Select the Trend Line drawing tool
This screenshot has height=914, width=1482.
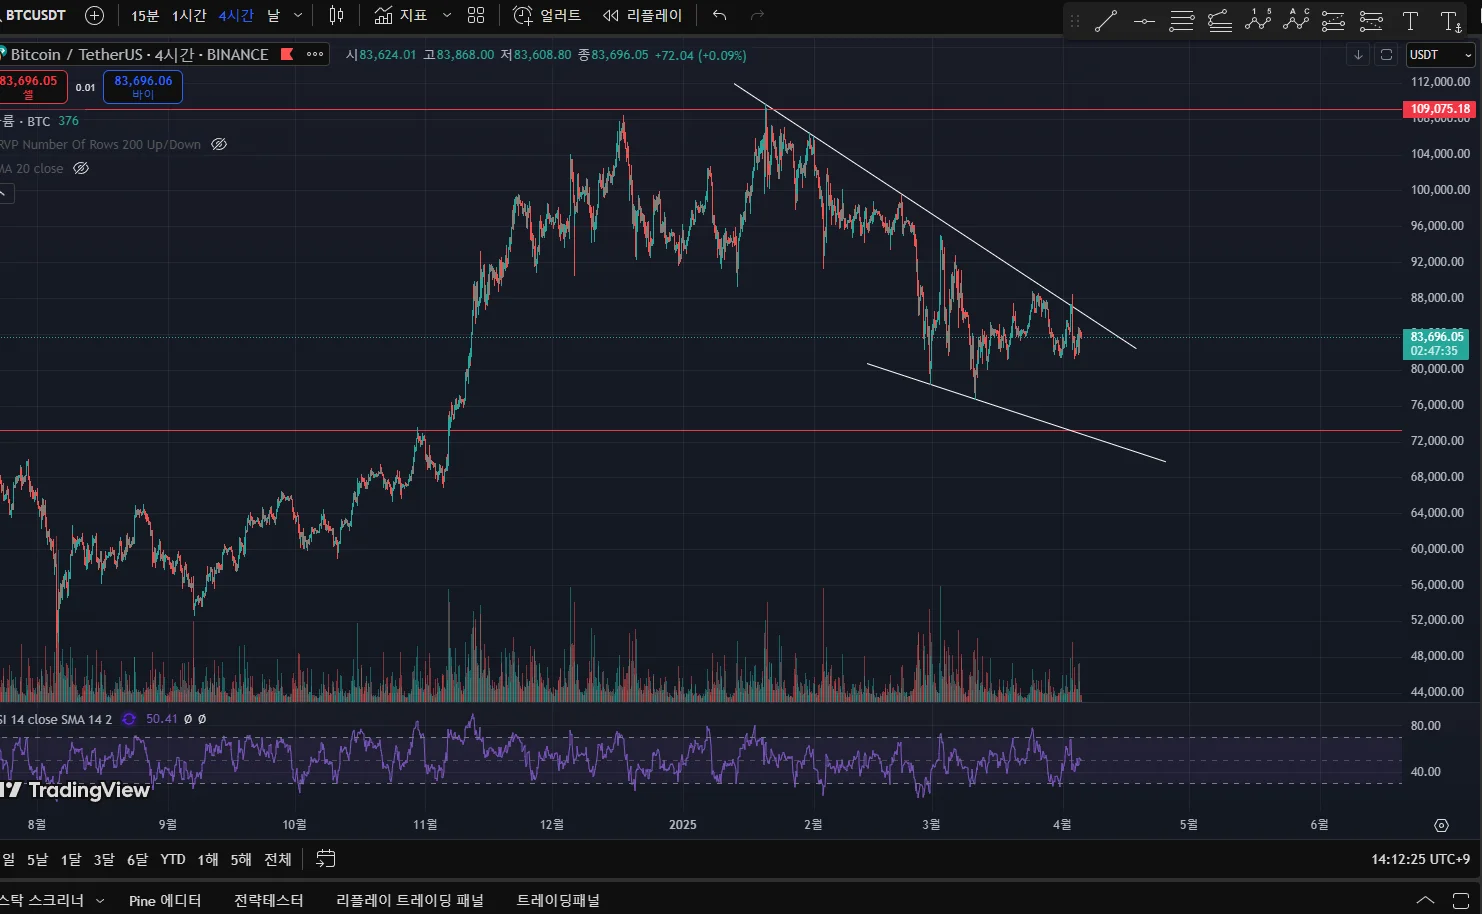(1106, 20)
